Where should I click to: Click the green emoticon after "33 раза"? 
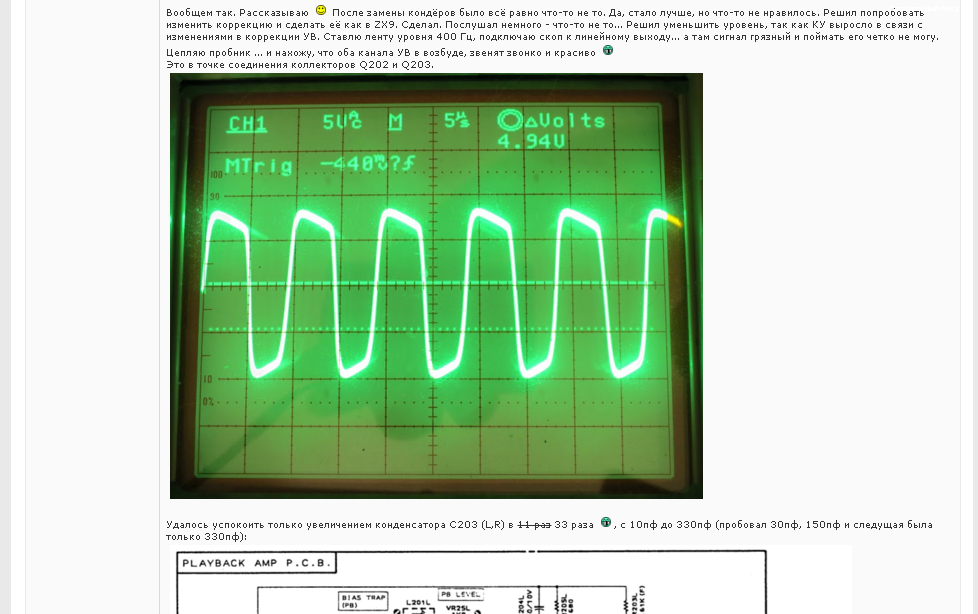(x=605, y=522)
